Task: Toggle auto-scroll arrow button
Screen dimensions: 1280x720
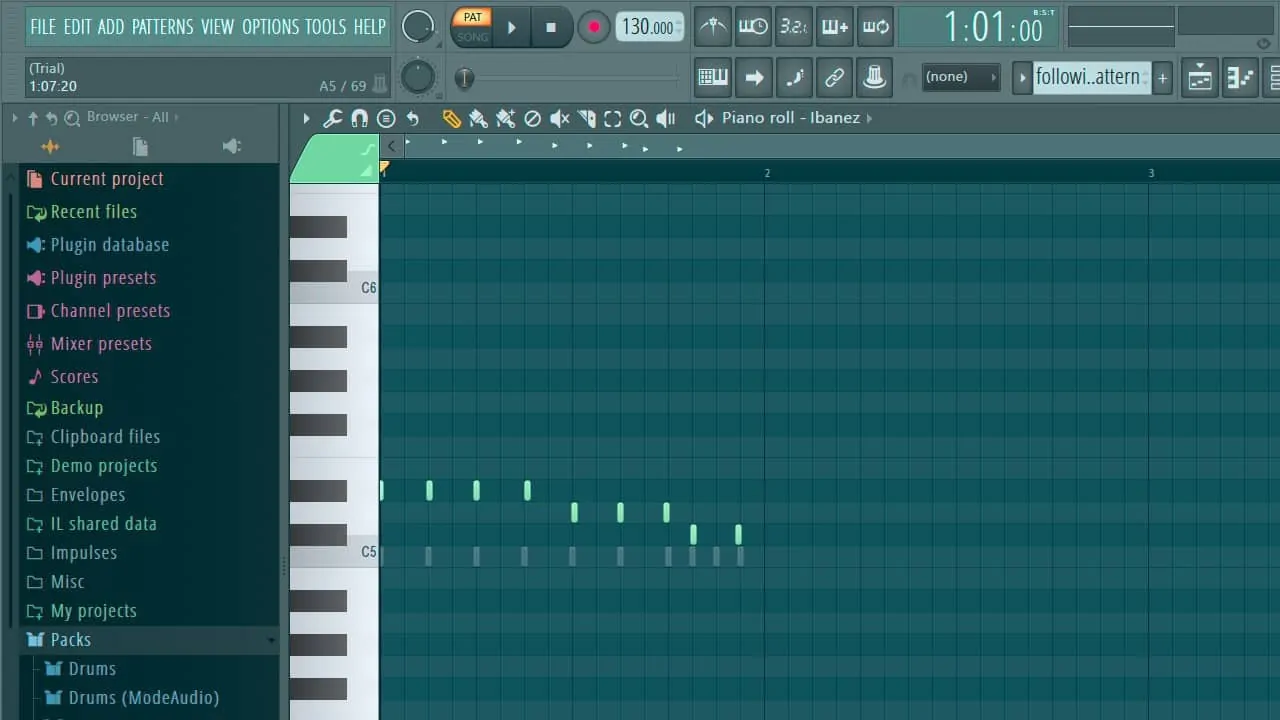Action: point(753,77)
